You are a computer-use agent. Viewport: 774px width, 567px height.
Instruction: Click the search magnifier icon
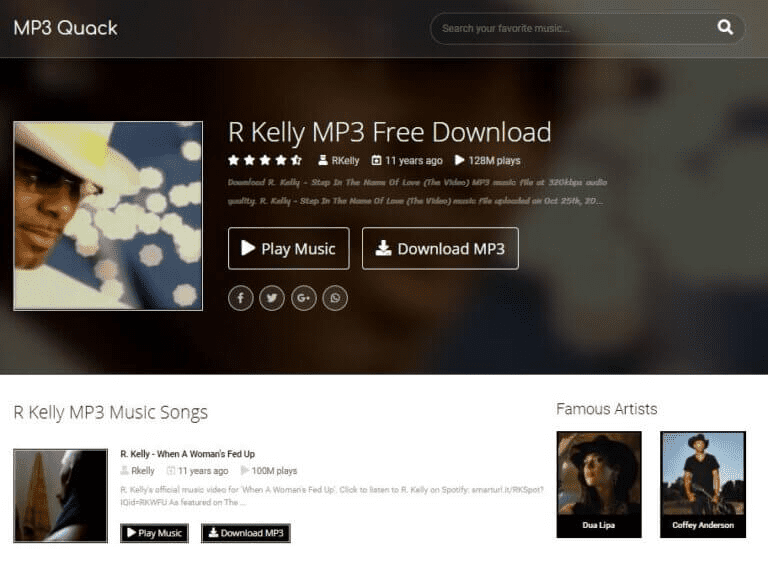[x=725, y=27]
